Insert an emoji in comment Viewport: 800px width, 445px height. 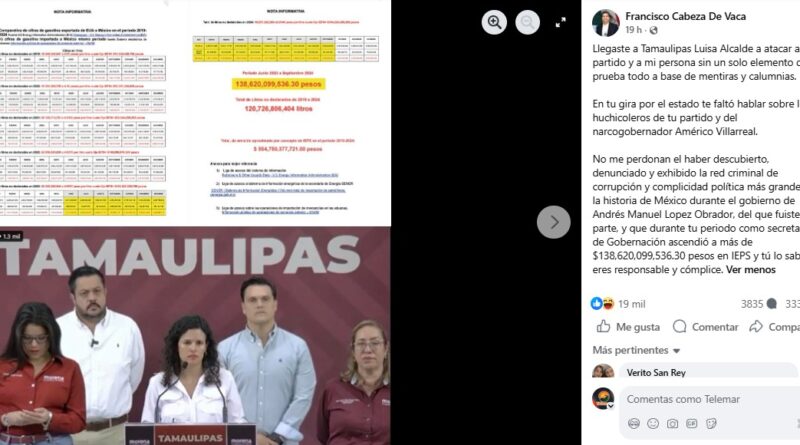tap(653, 424)
